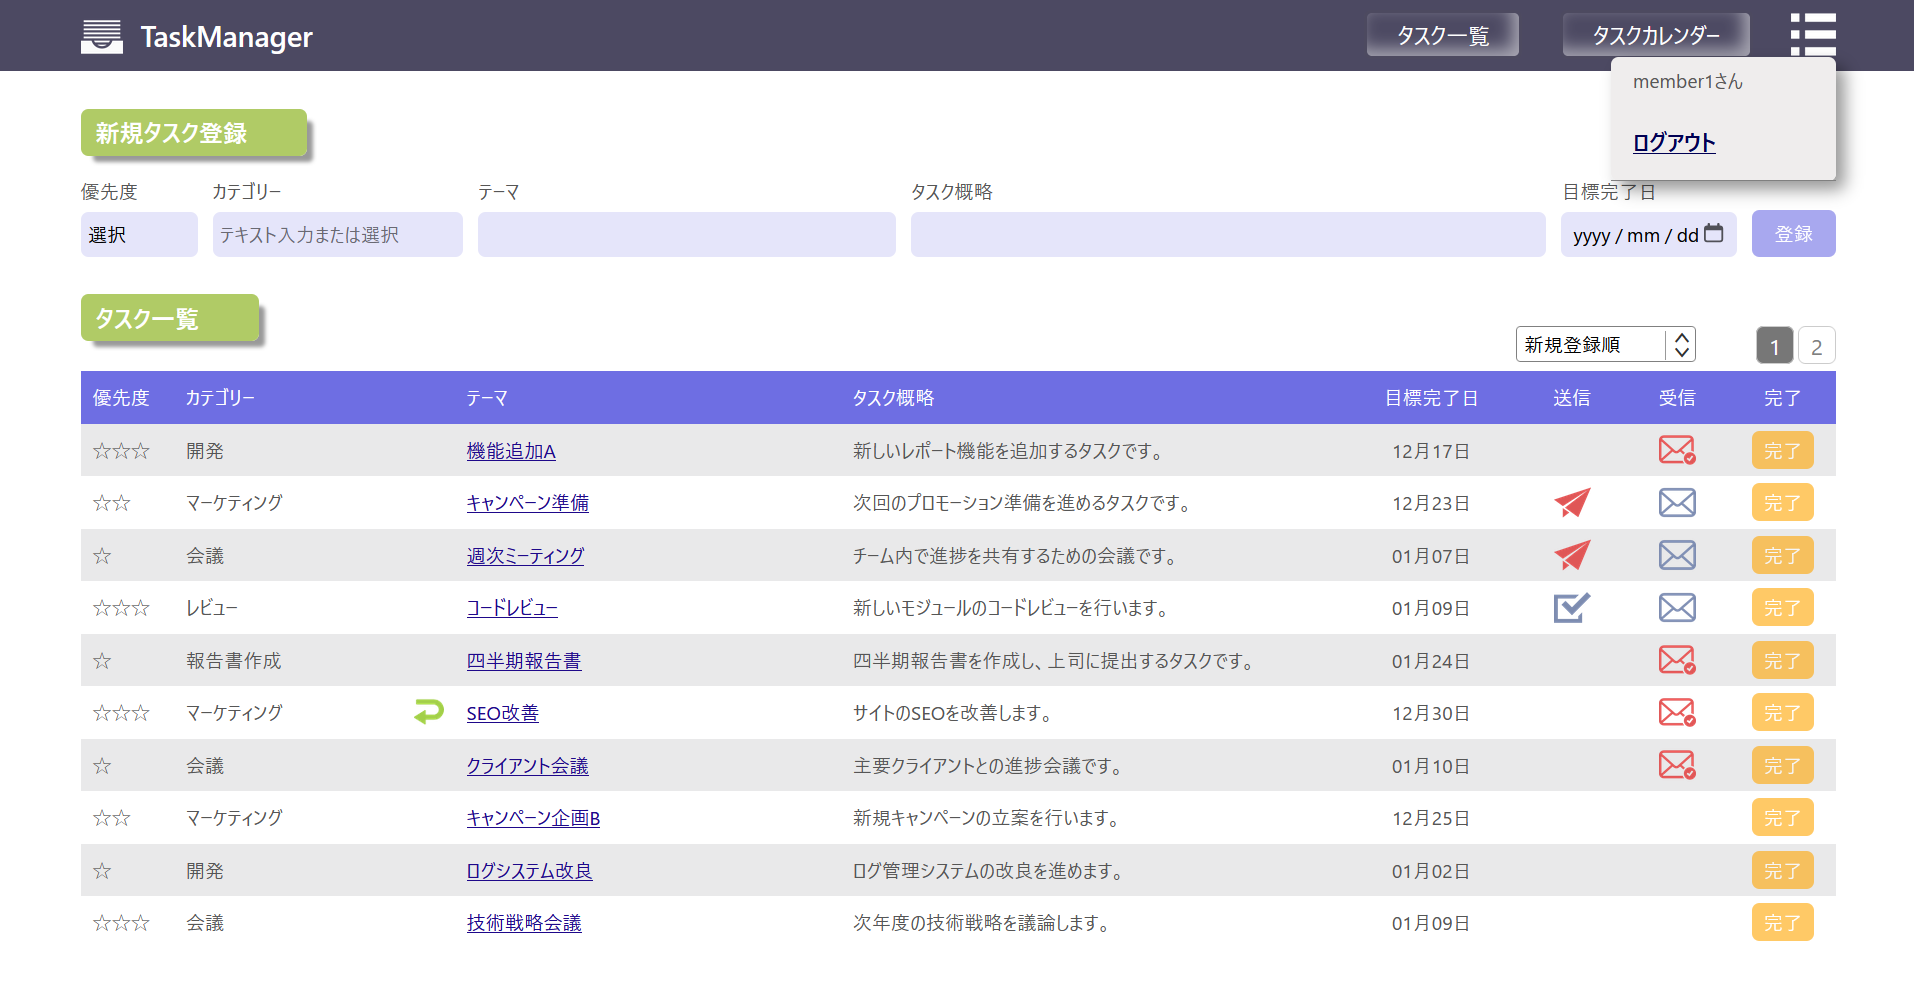Open the 優先度 選択 dropdown
Viewport: 1914px width, 996px height.
(139, 235)
